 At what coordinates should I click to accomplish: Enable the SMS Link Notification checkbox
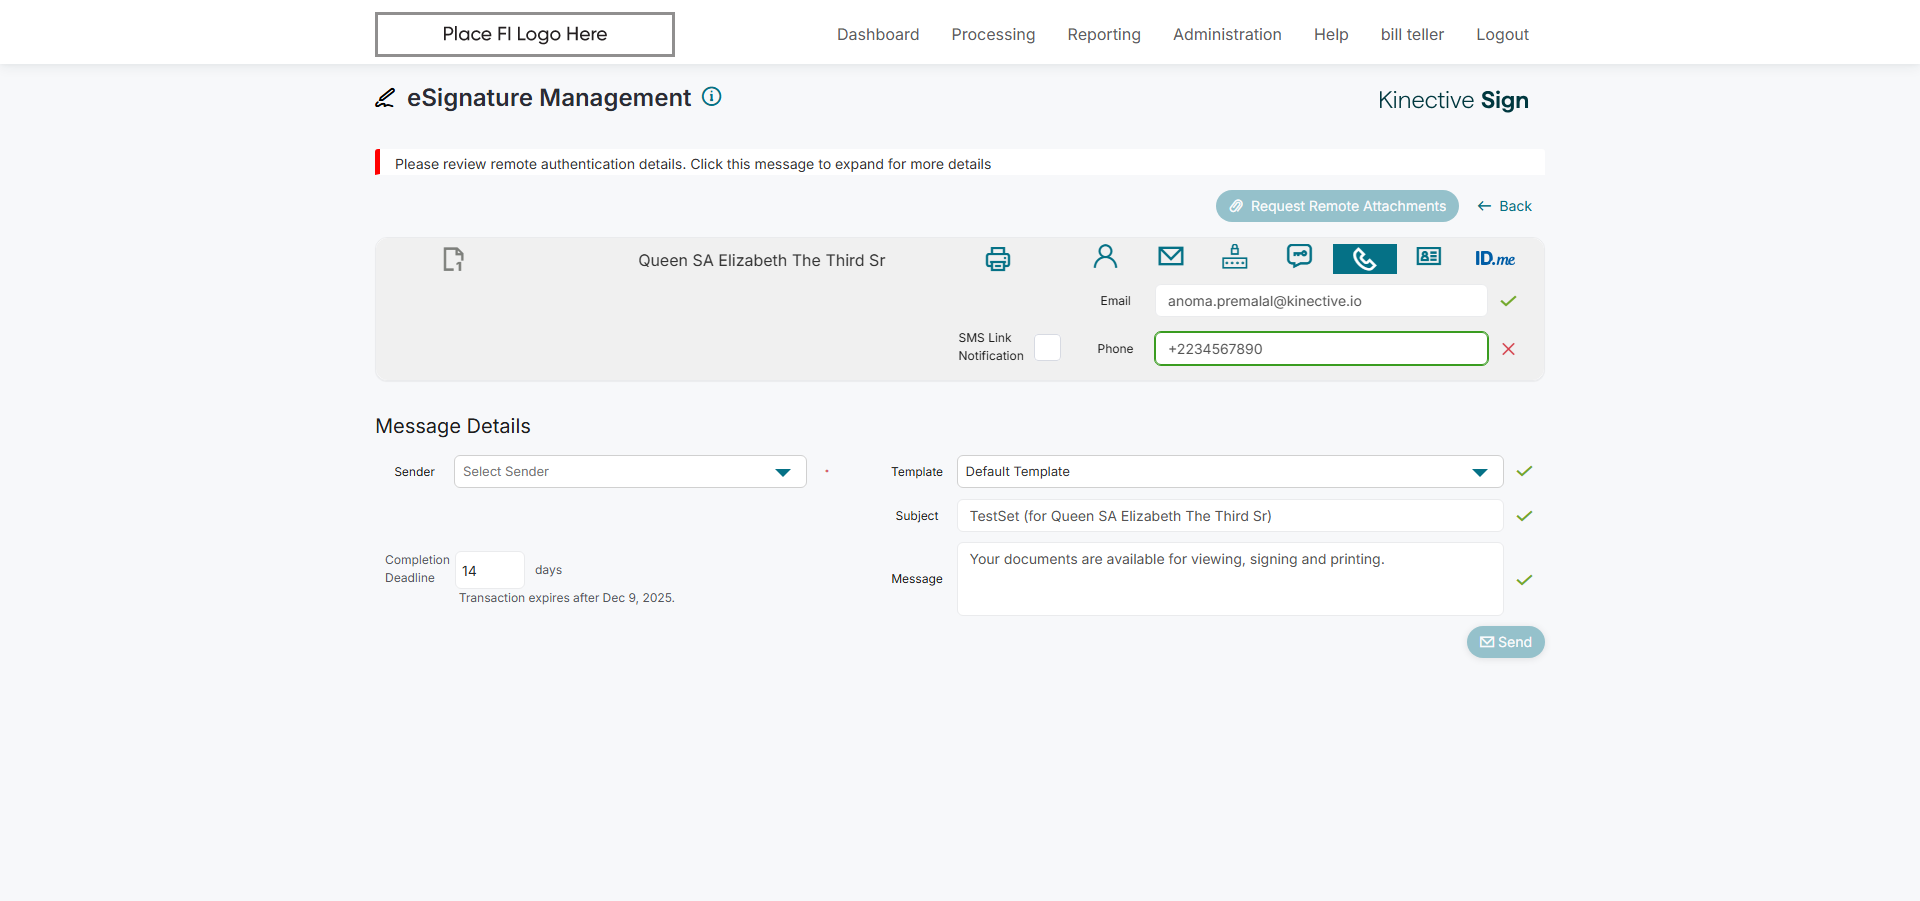click(x=1047, y=347)
